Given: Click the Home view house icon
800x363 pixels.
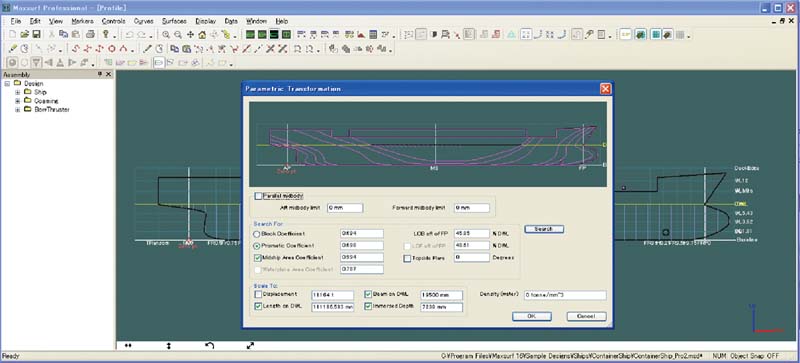Looking at the screenshot, I should point(202,35).
